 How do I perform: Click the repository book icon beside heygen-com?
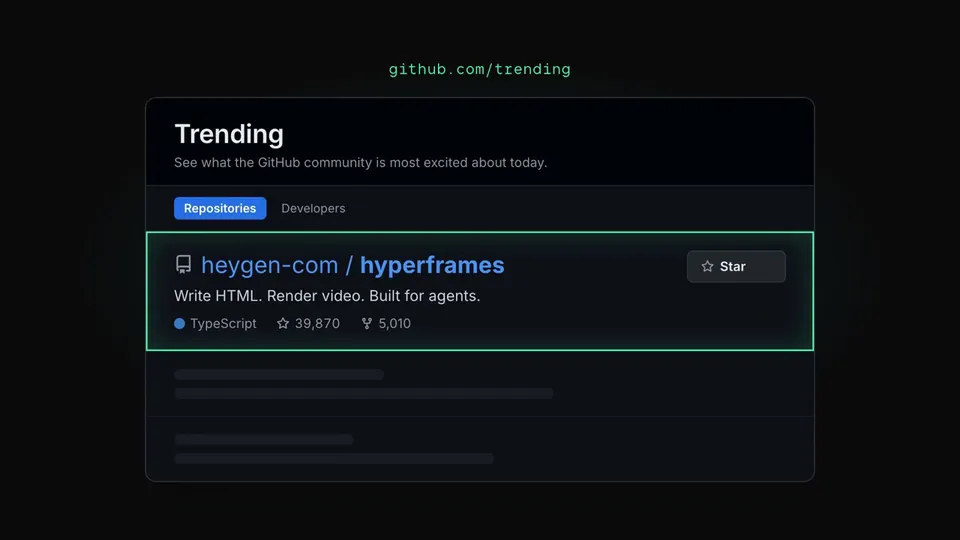click(183, 264)
